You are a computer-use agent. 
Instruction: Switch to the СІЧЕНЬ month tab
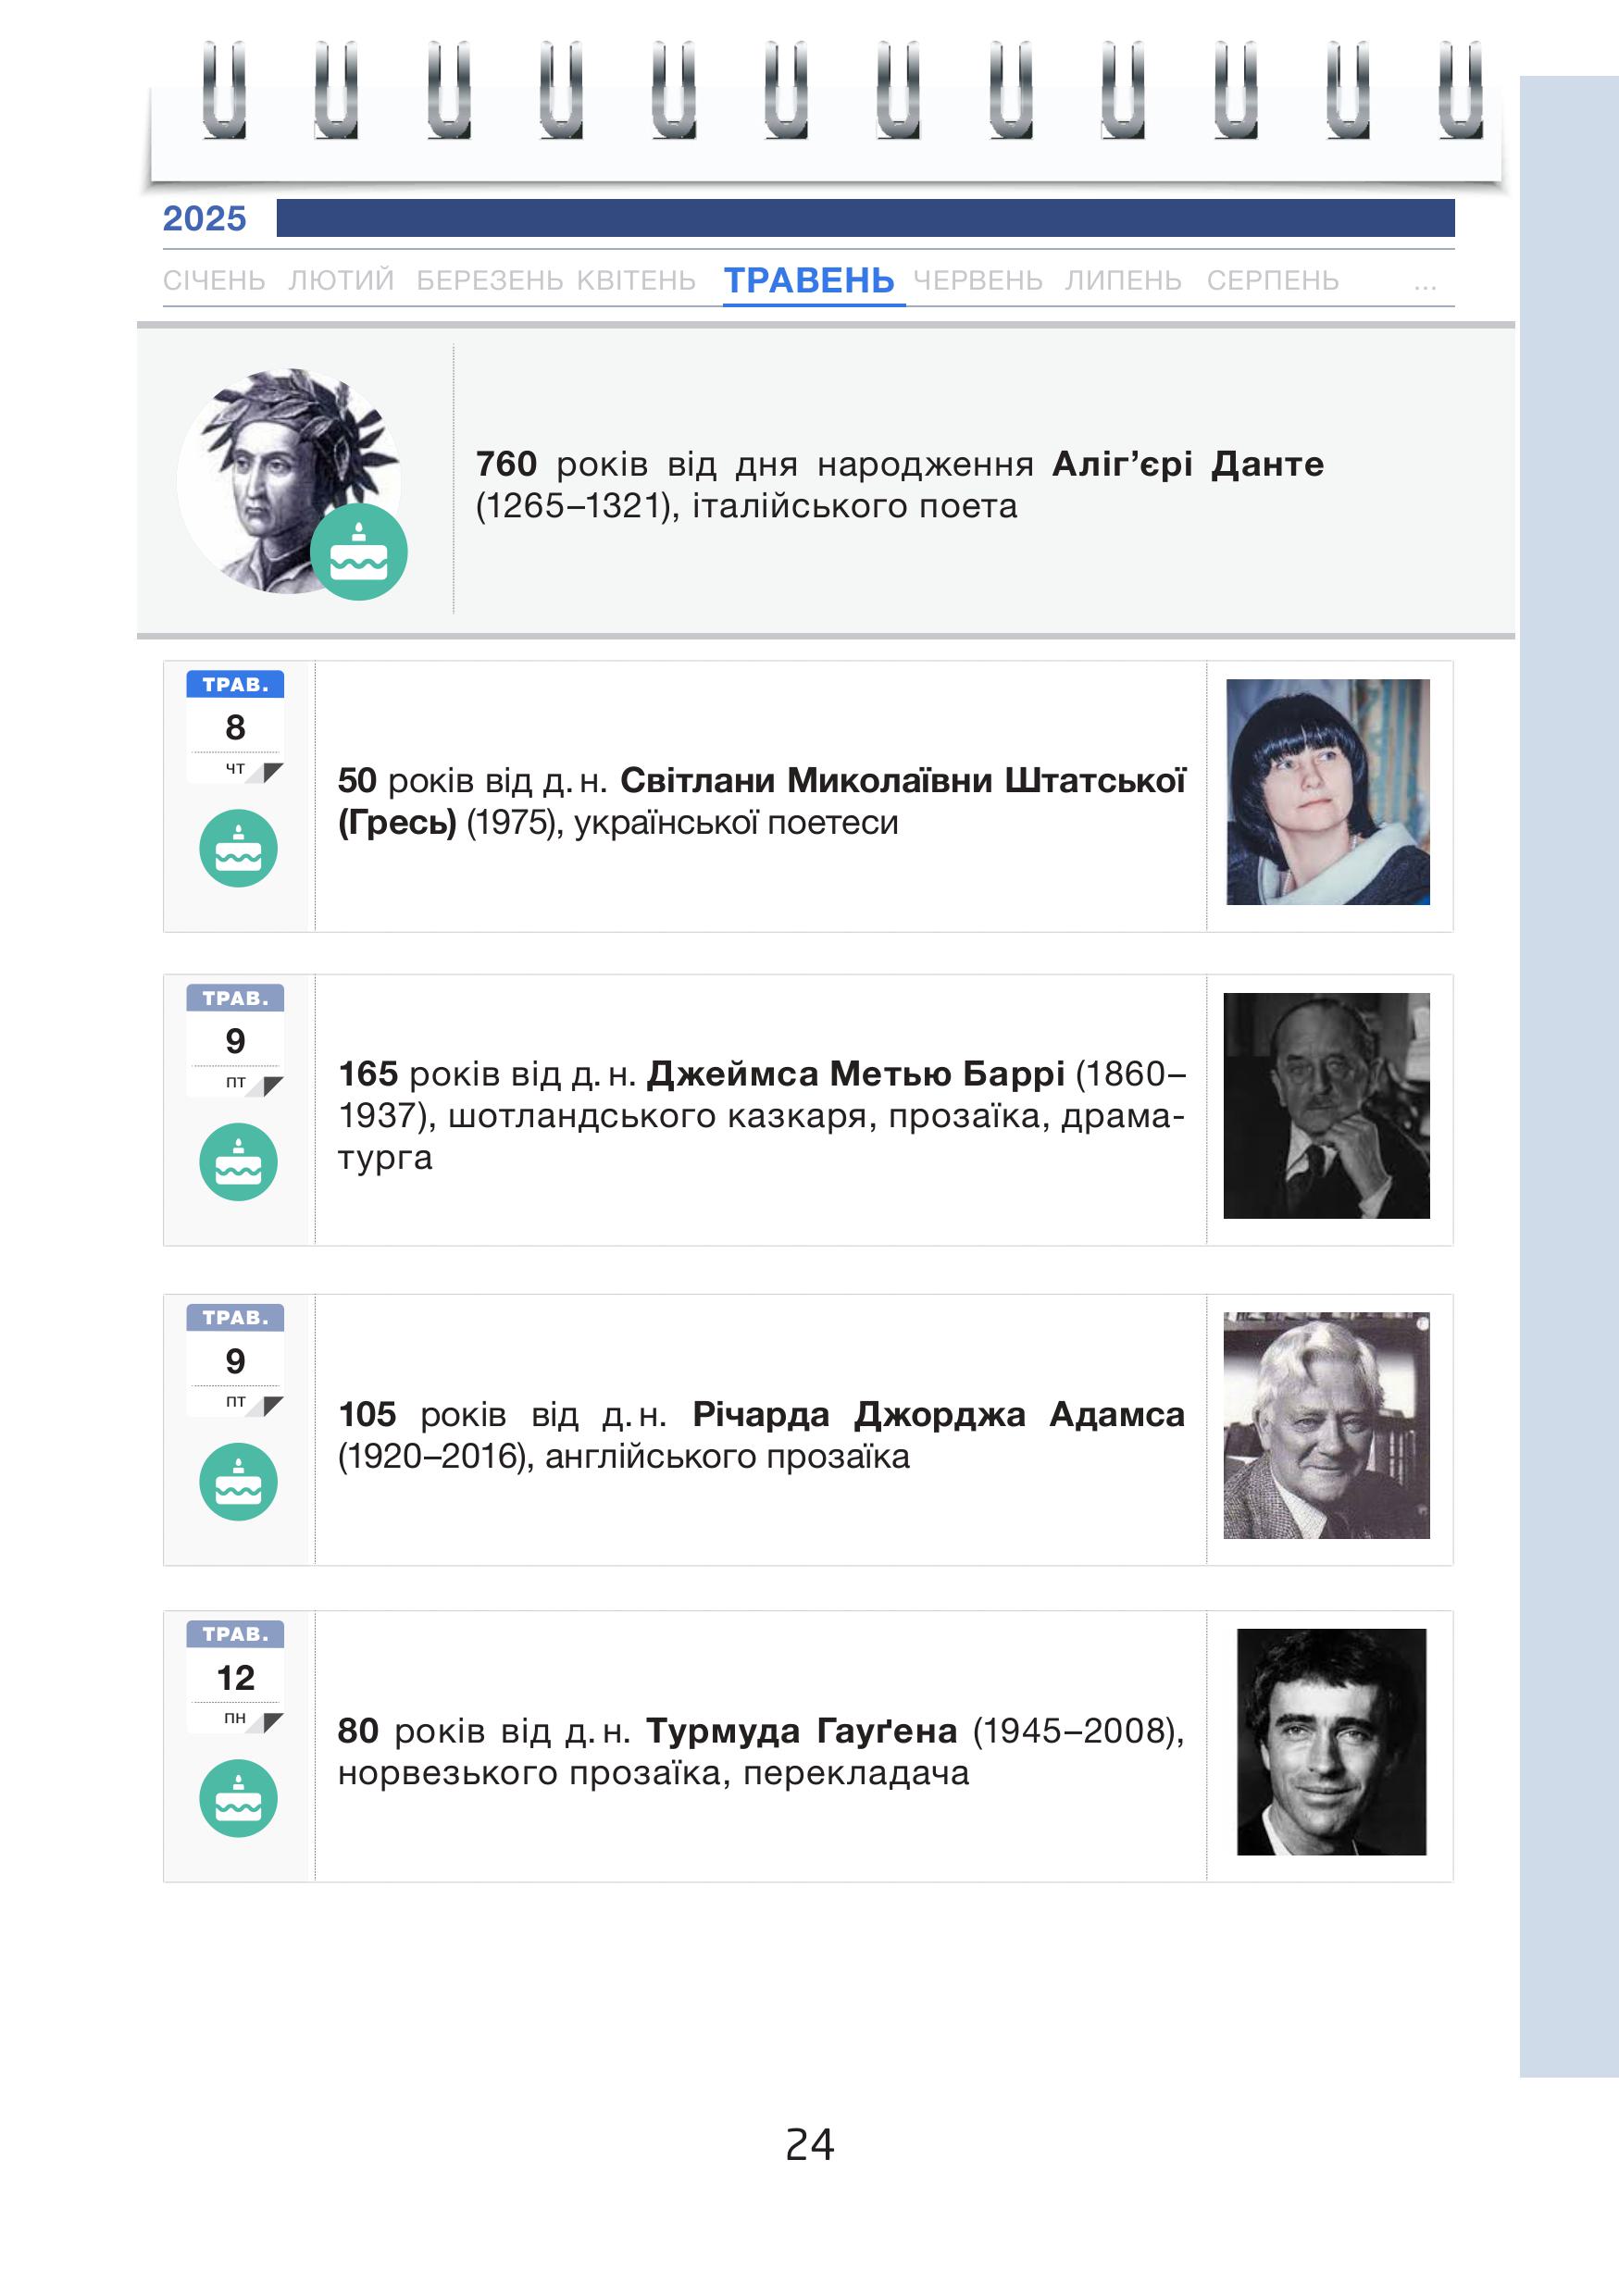(x=214, y=280)
